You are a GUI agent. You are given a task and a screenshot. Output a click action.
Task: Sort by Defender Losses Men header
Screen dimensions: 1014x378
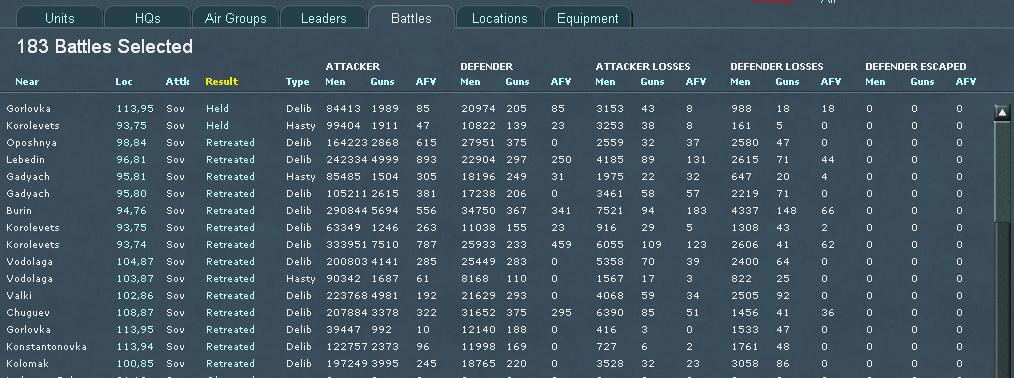(x=740, y=81)
